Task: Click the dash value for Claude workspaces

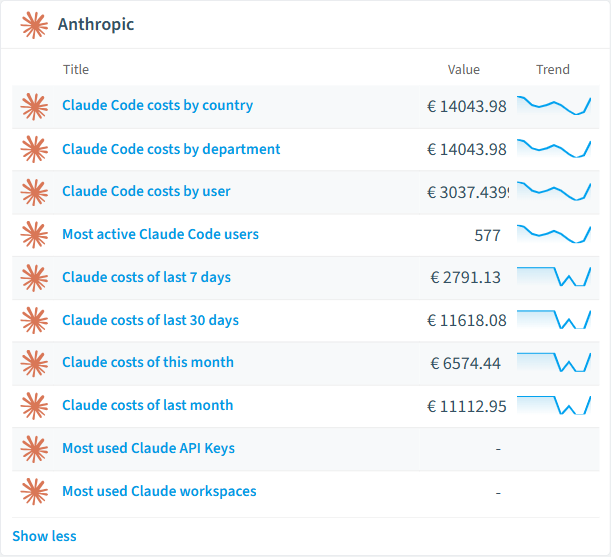Action: 498,493
